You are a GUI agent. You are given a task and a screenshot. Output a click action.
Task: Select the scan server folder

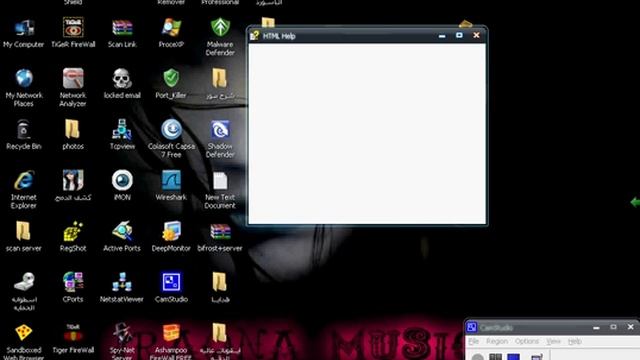pyautogui.click(x=24, y=231)
